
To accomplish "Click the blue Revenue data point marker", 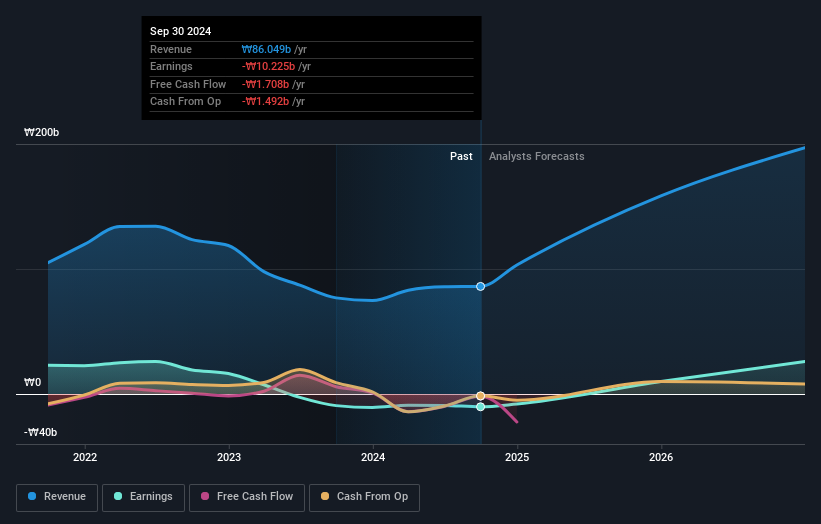I will [481, 286].
